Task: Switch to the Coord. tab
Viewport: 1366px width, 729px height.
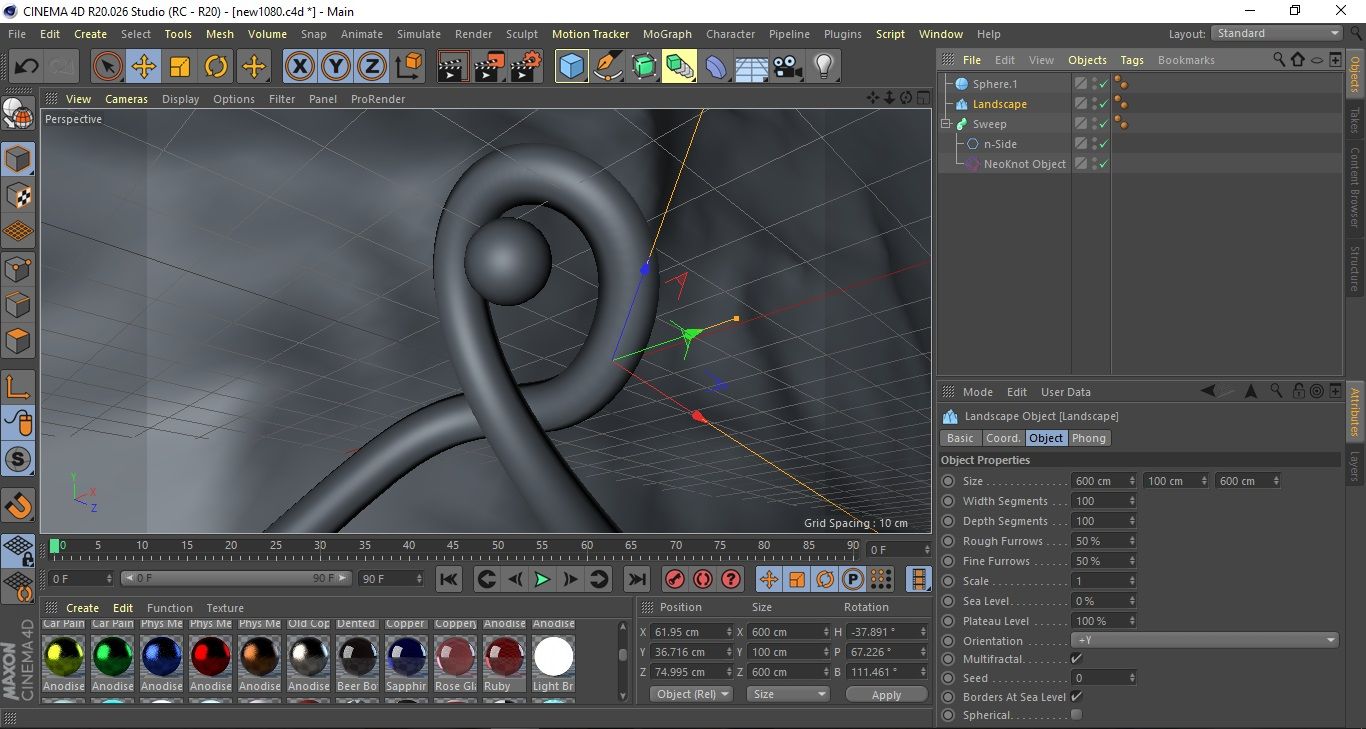Action: (1003, 438)
